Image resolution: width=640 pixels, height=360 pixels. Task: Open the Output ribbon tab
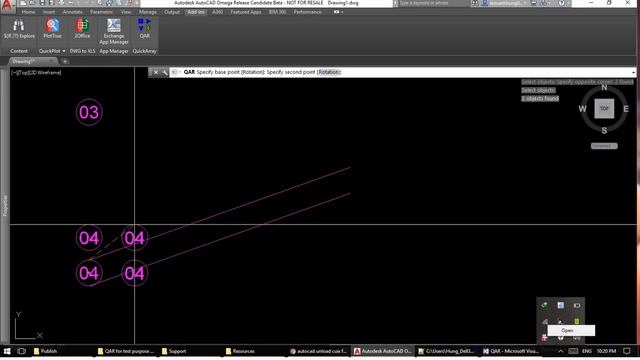click(x=171, y=12)
